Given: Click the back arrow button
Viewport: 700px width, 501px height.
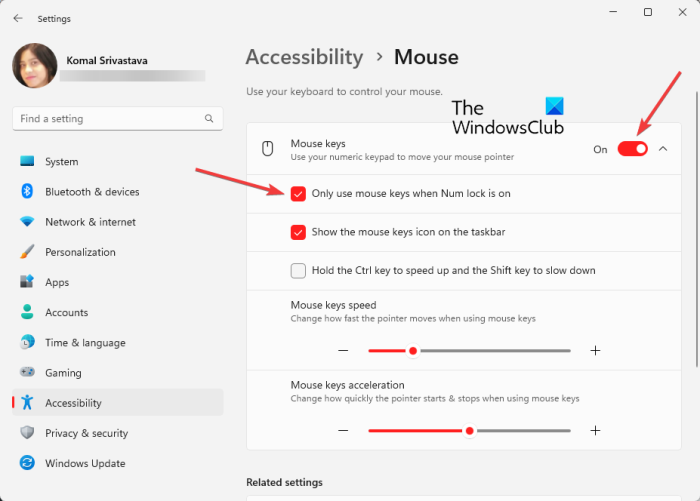Looking at the screenshot, I should [x=18, y=18].
